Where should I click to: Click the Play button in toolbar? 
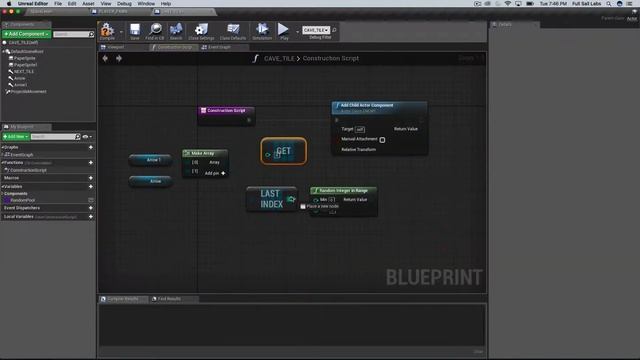coord(284,31)
